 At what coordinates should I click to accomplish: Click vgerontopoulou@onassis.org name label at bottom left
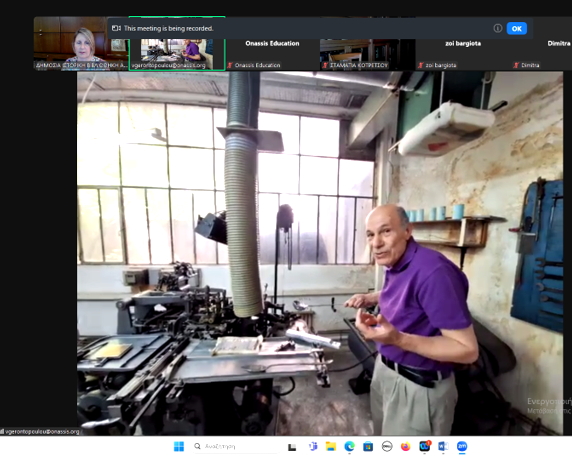point(40,432)
